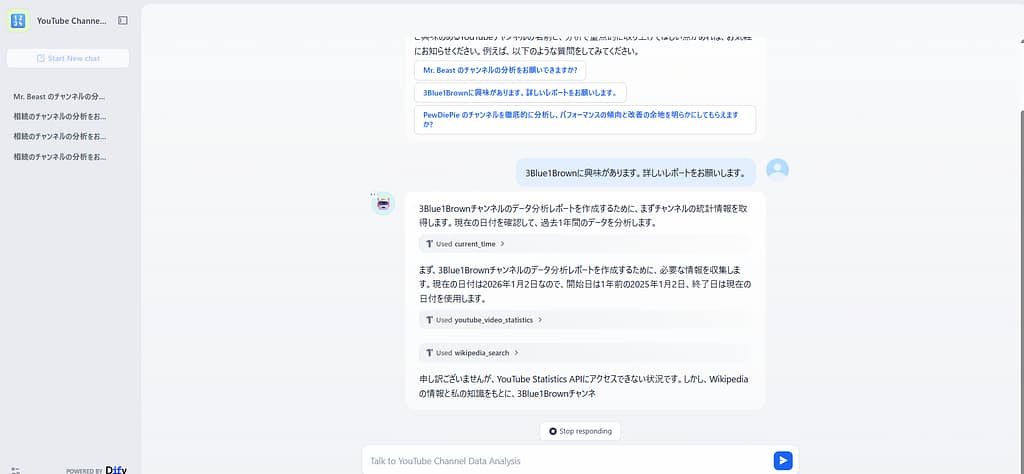Stop the response generation

[x=580, y=431]
